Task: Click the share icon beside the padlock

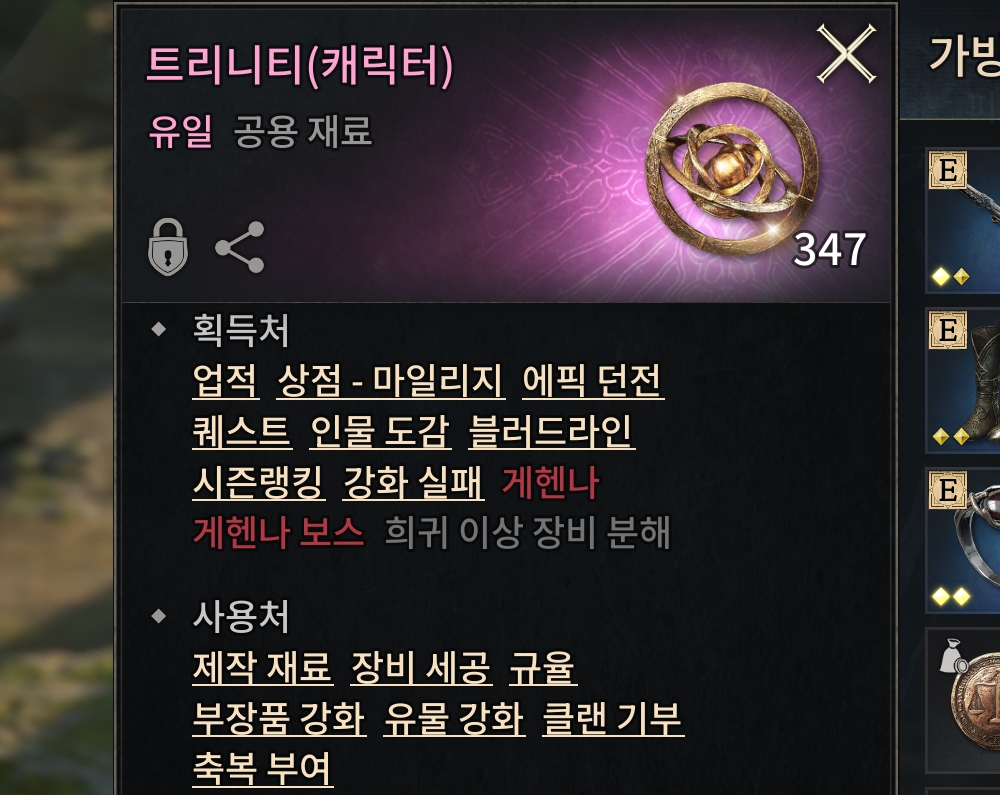Action: click(x=240, y=247)
